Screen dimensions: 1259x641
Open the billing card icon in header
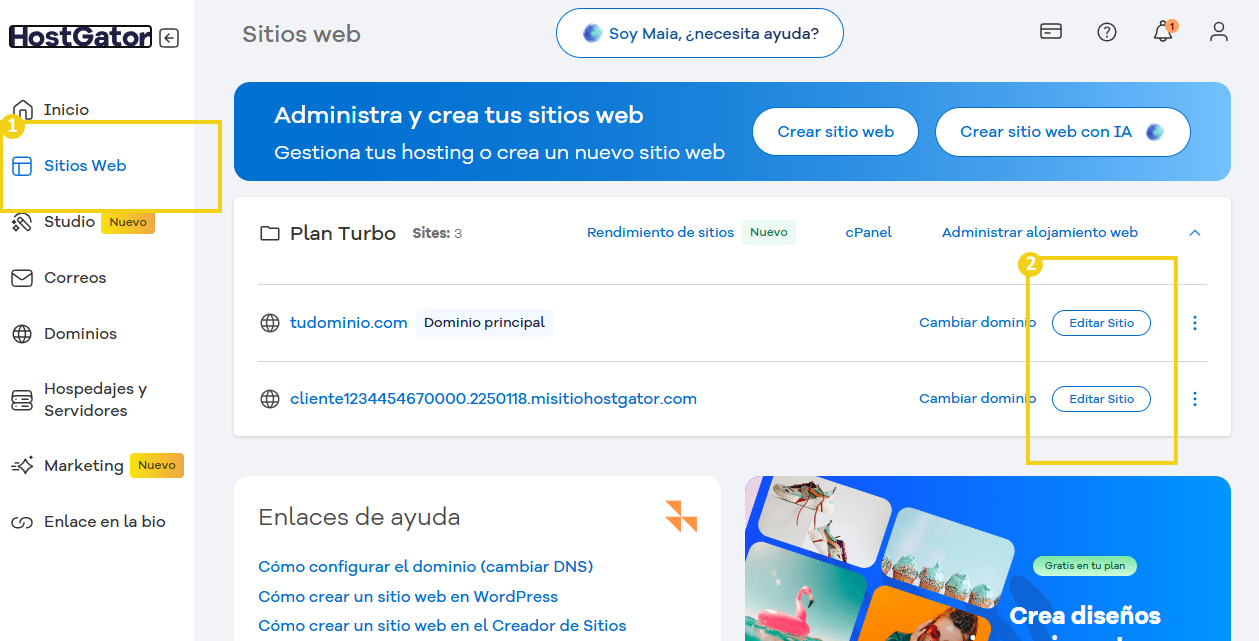(1051, 31)
